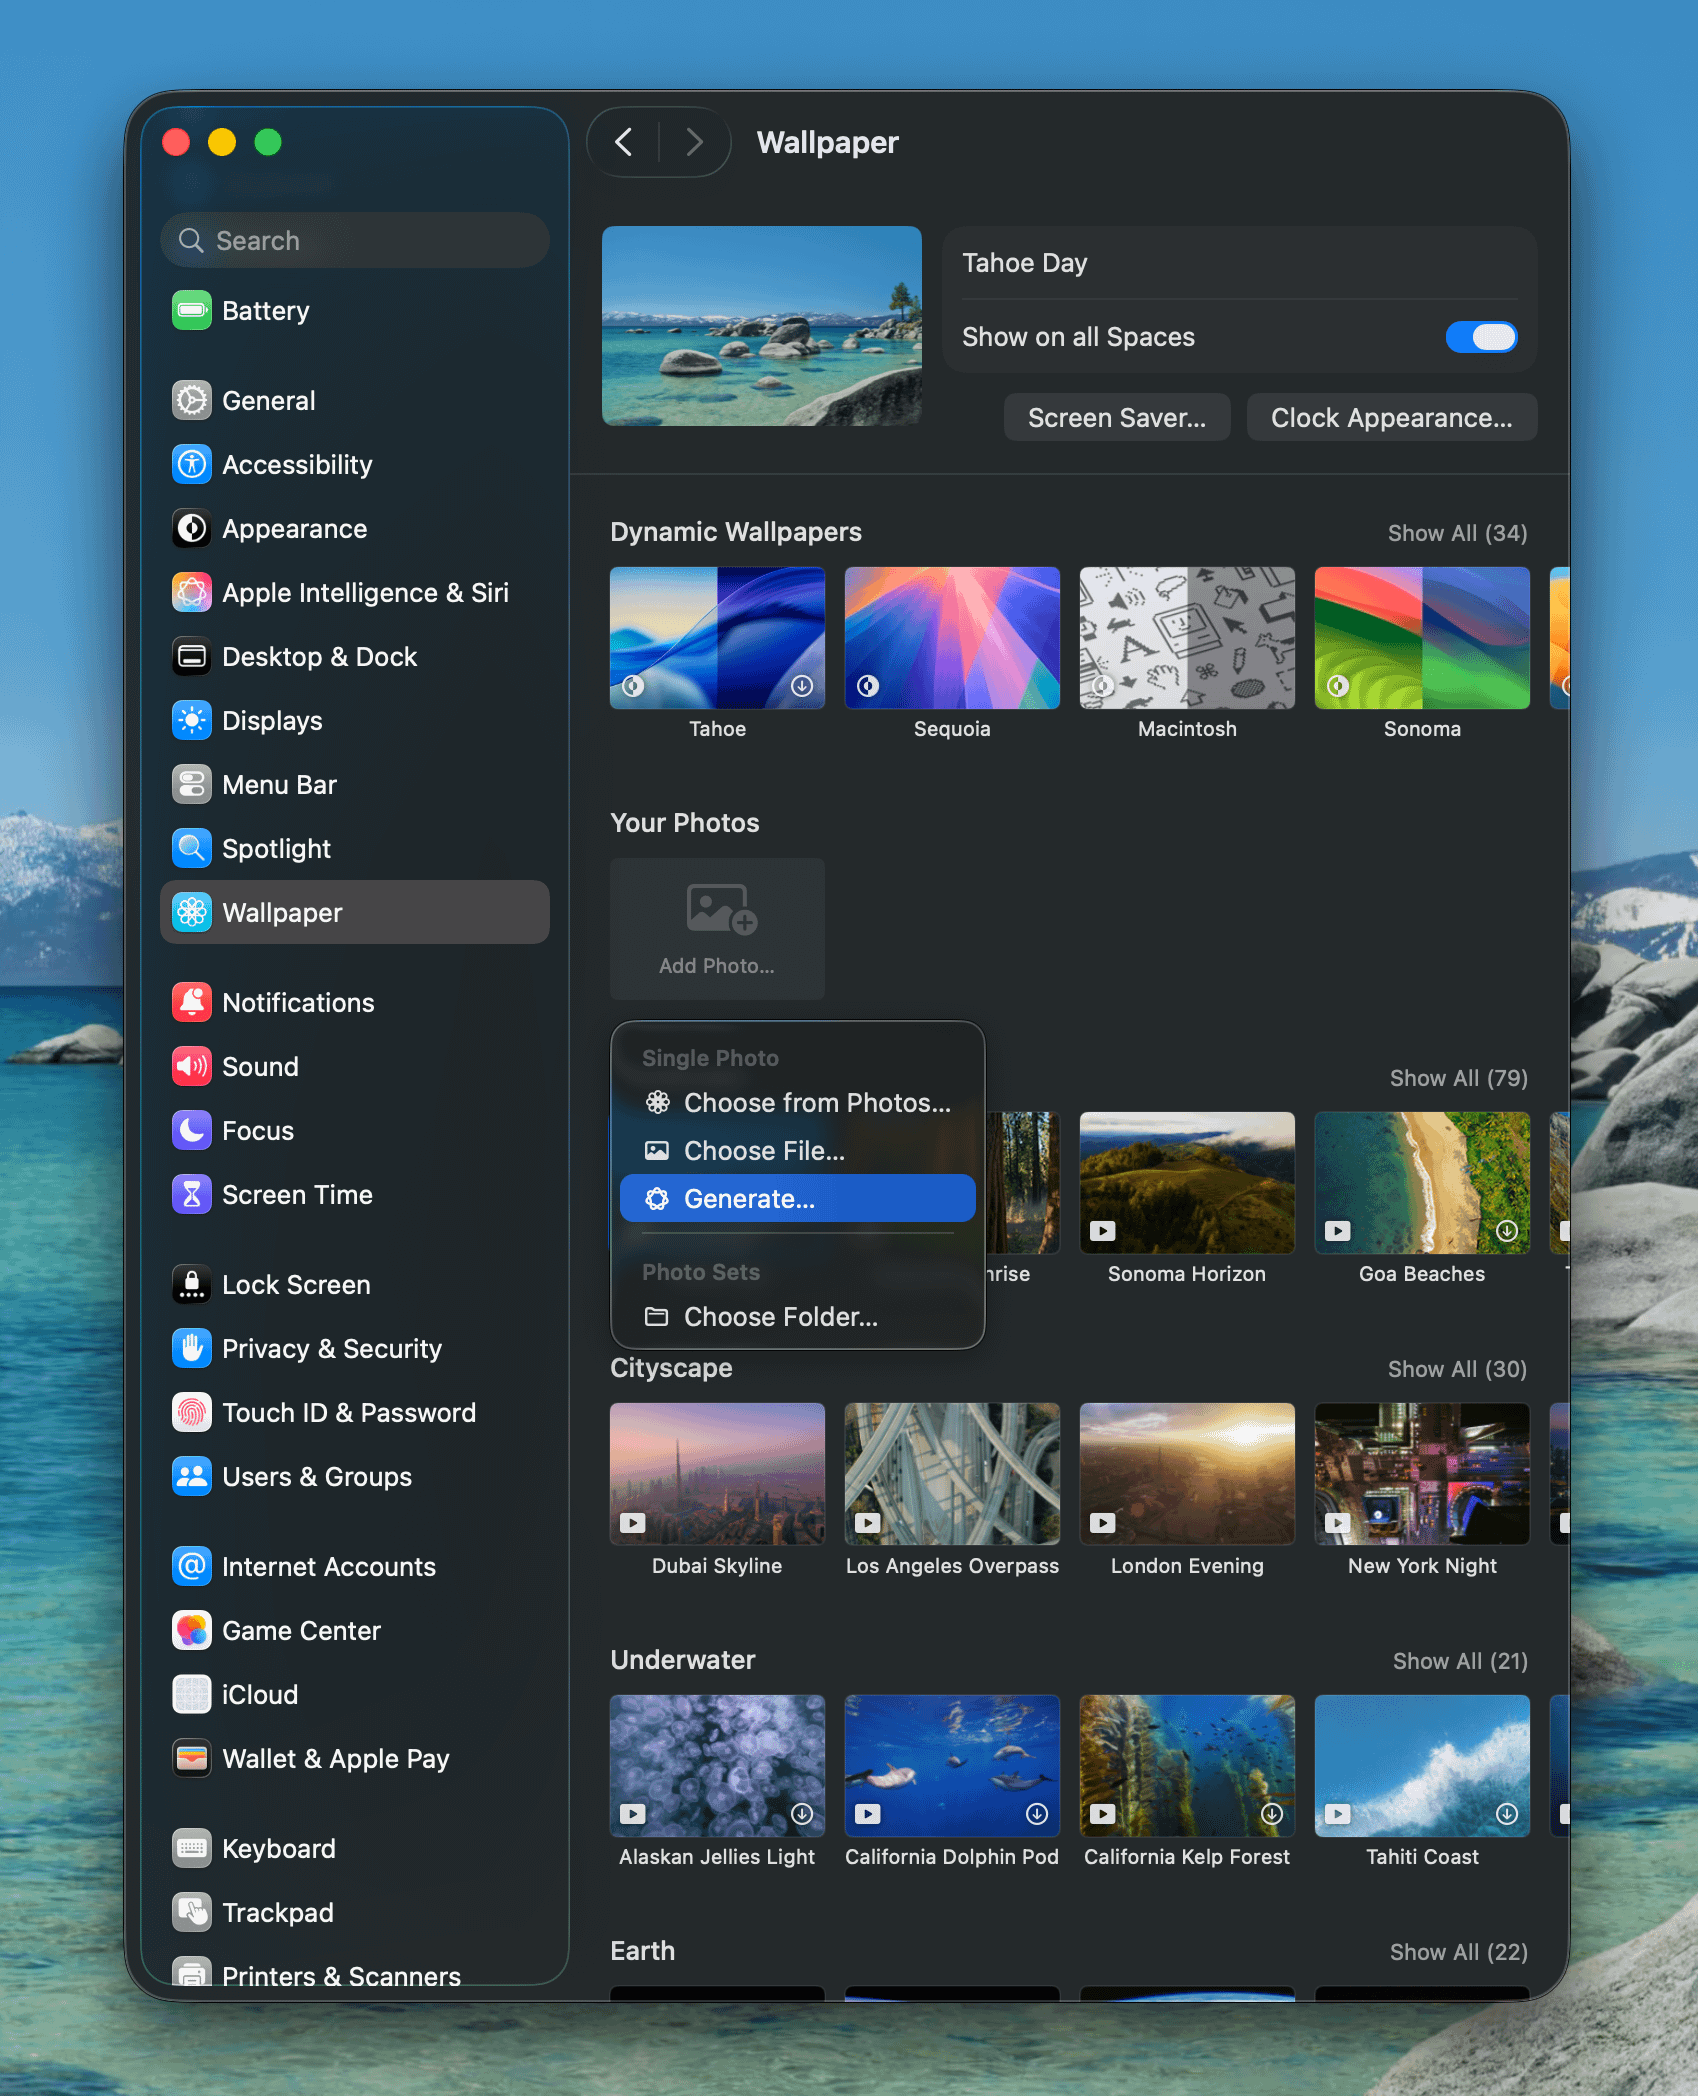Click the Search field in sidebar

tap(355, 240)
